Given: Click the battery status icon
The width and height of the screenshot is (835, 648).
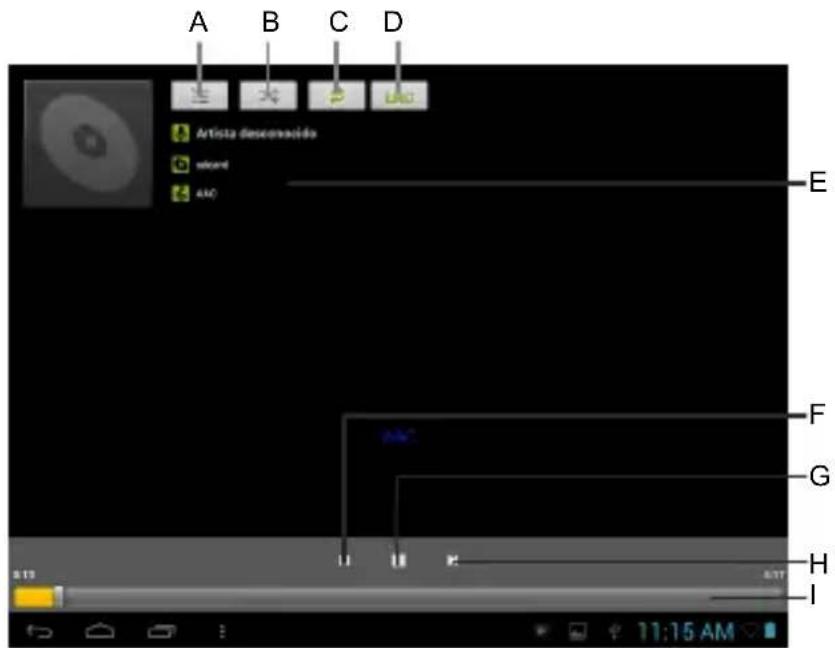Looking at the screenshot, I should click(x=770, y=630).
